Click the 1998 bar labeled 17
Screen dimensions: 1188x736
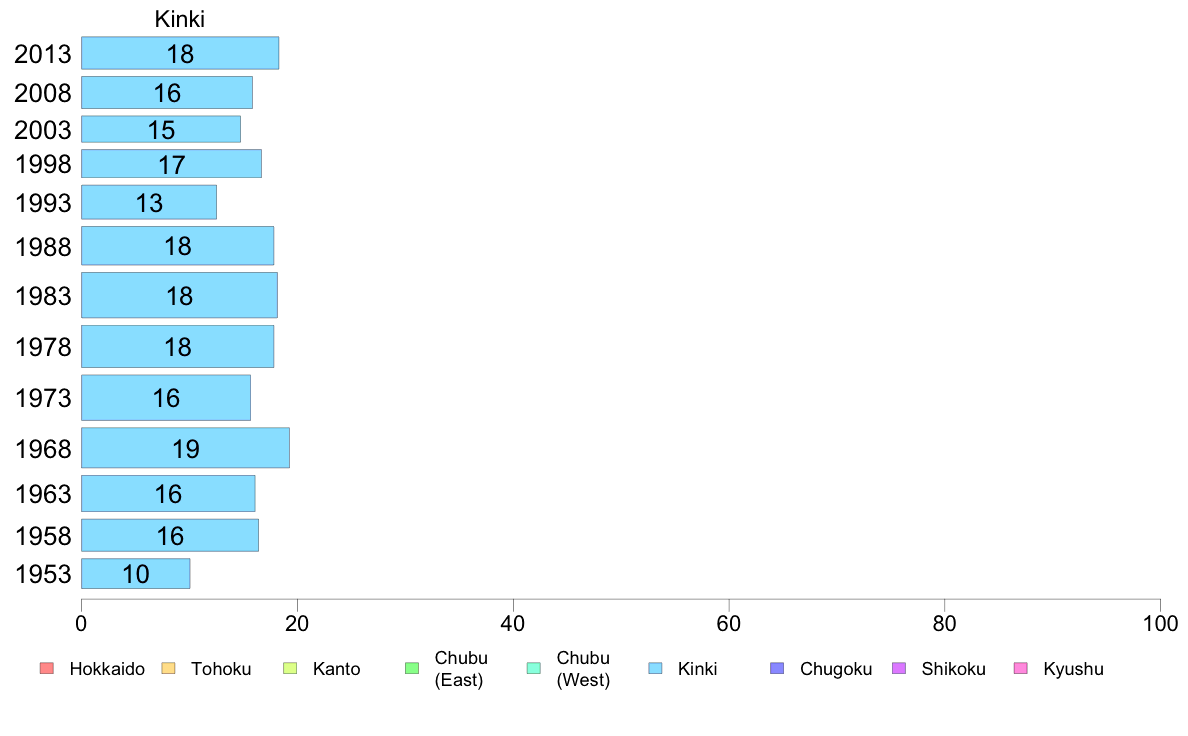[172, 164]
